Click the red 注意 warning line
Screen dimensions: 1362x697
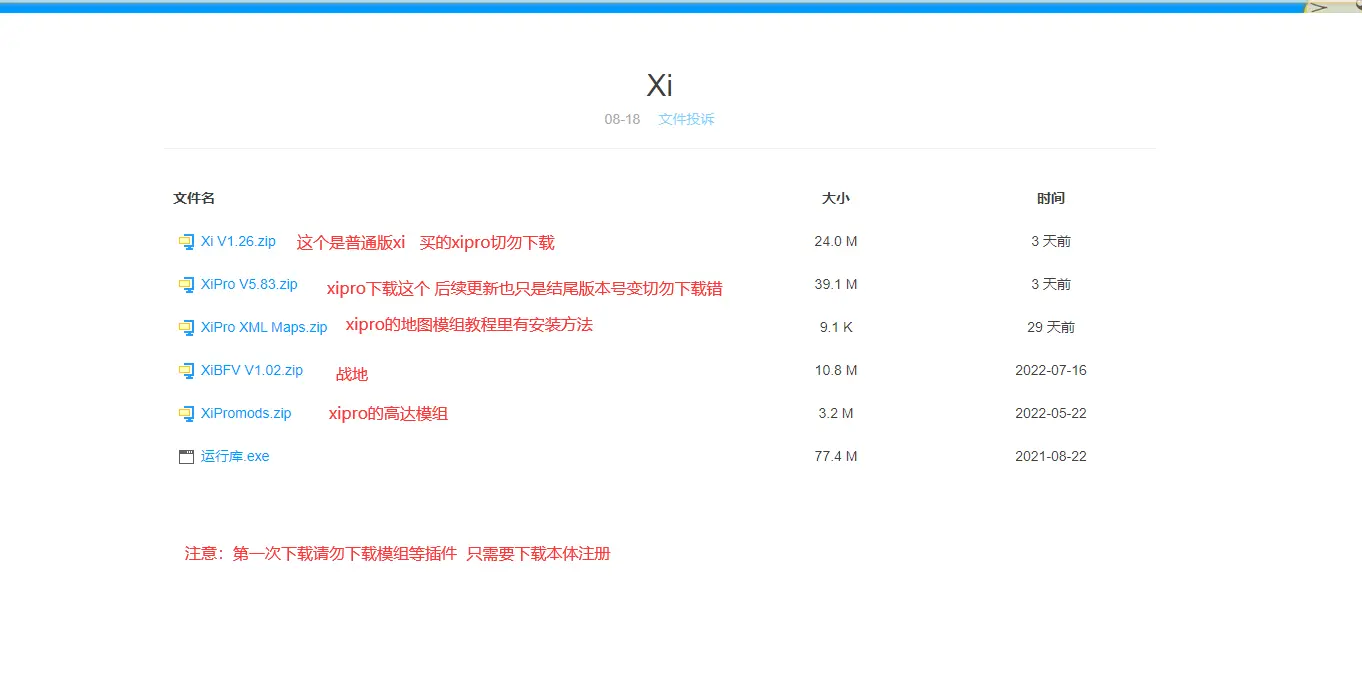(397, 554)
